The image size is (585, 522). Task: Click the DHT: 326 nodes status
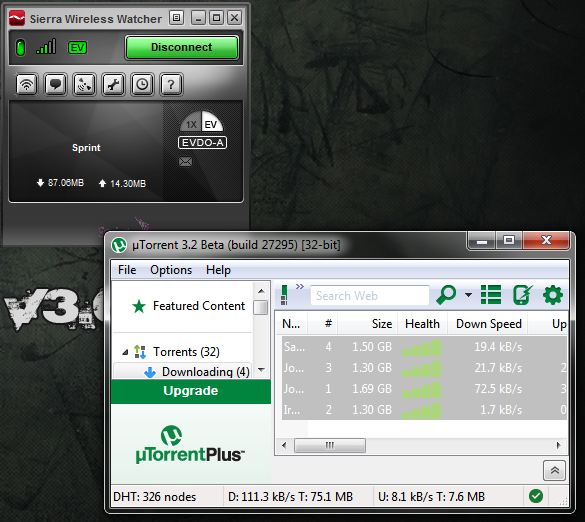point(154,497)
